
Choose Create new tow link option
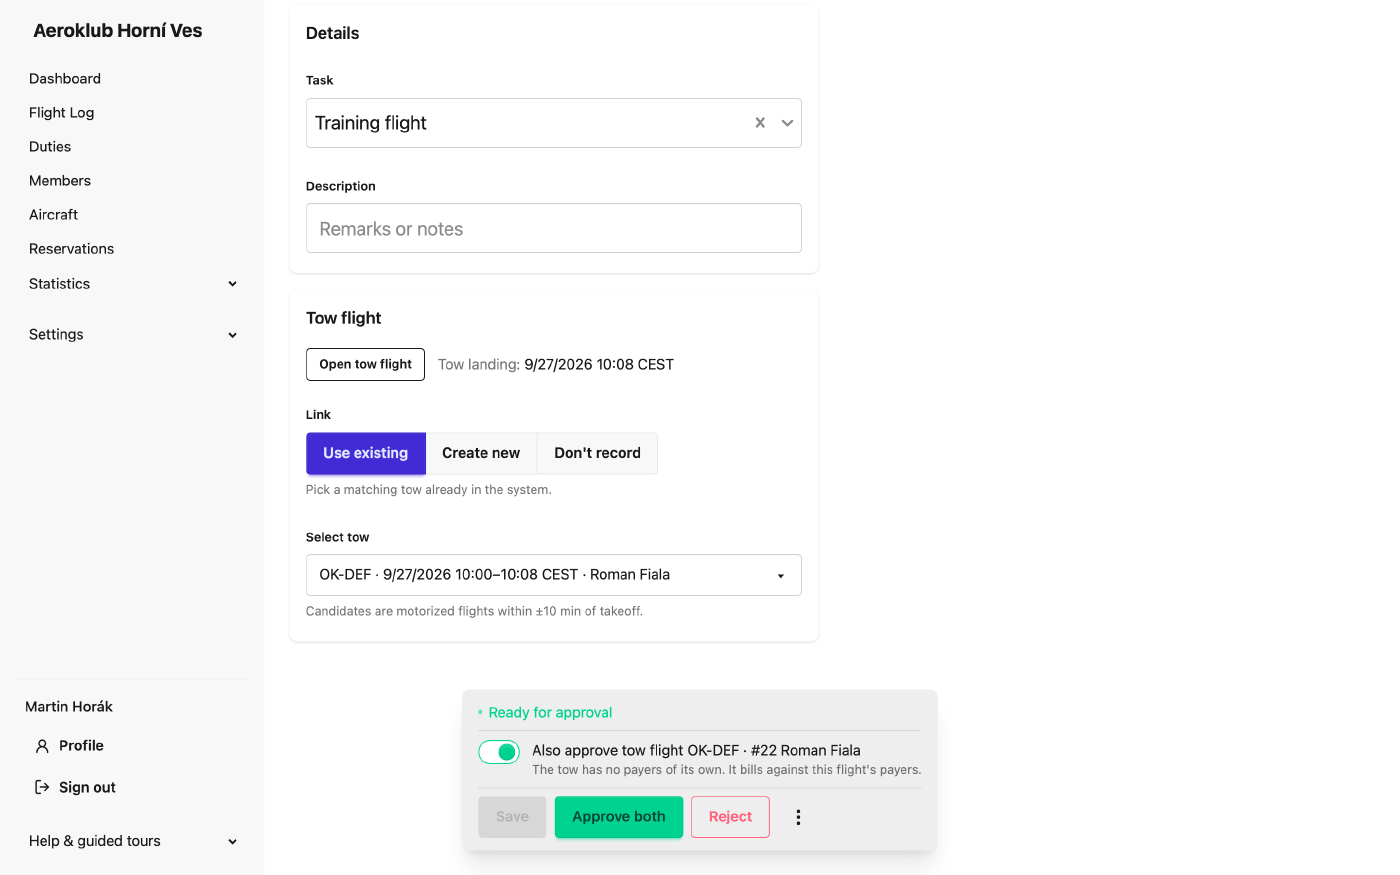pos(481,453)
